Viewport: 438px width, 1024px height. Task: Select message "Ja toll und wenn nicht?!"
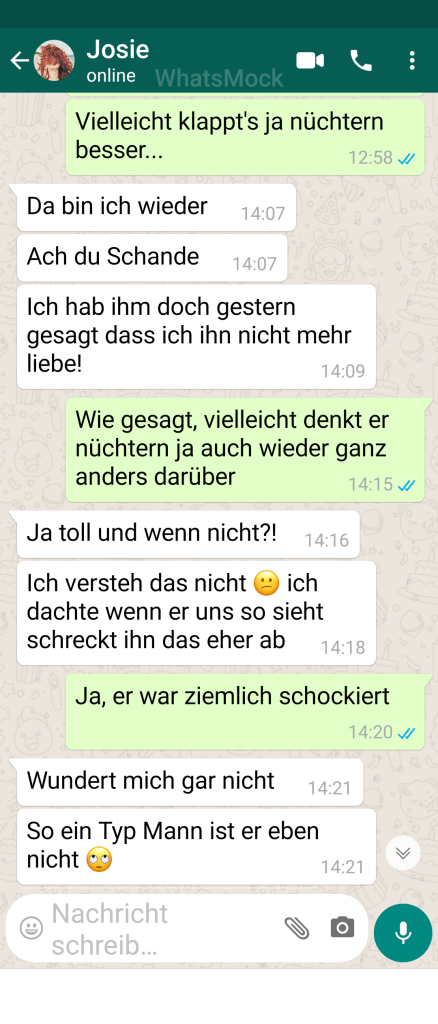188,534
